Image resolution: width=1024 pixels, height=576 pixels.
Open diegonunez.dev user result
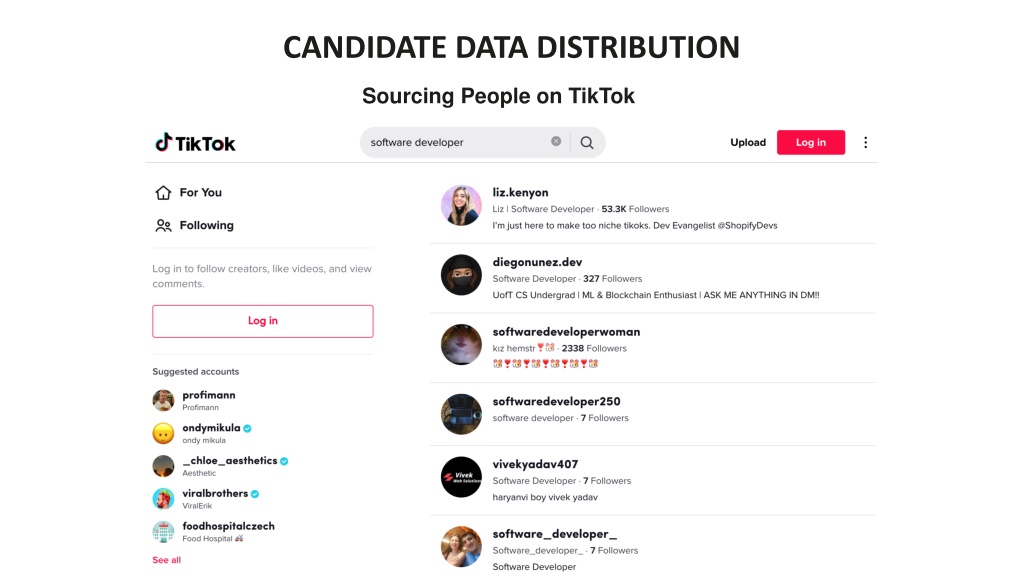652,278
